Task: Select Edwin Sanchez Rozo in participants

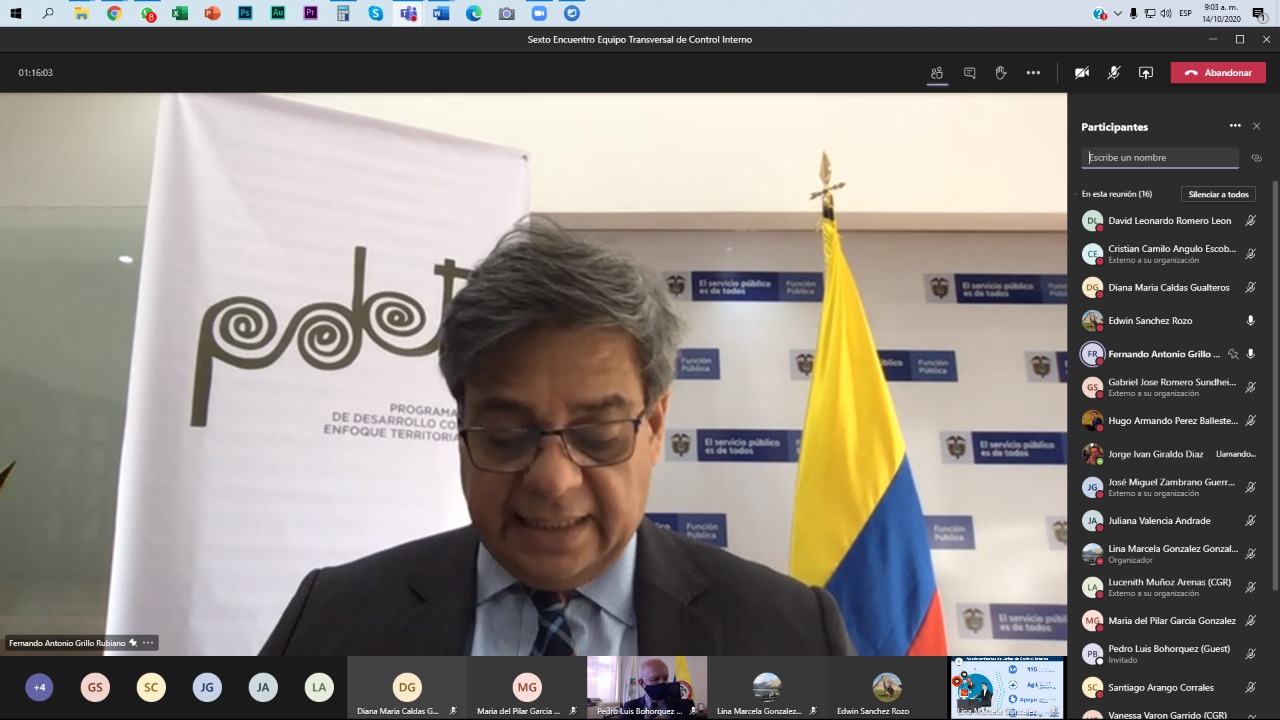Action: [1150, 321]
